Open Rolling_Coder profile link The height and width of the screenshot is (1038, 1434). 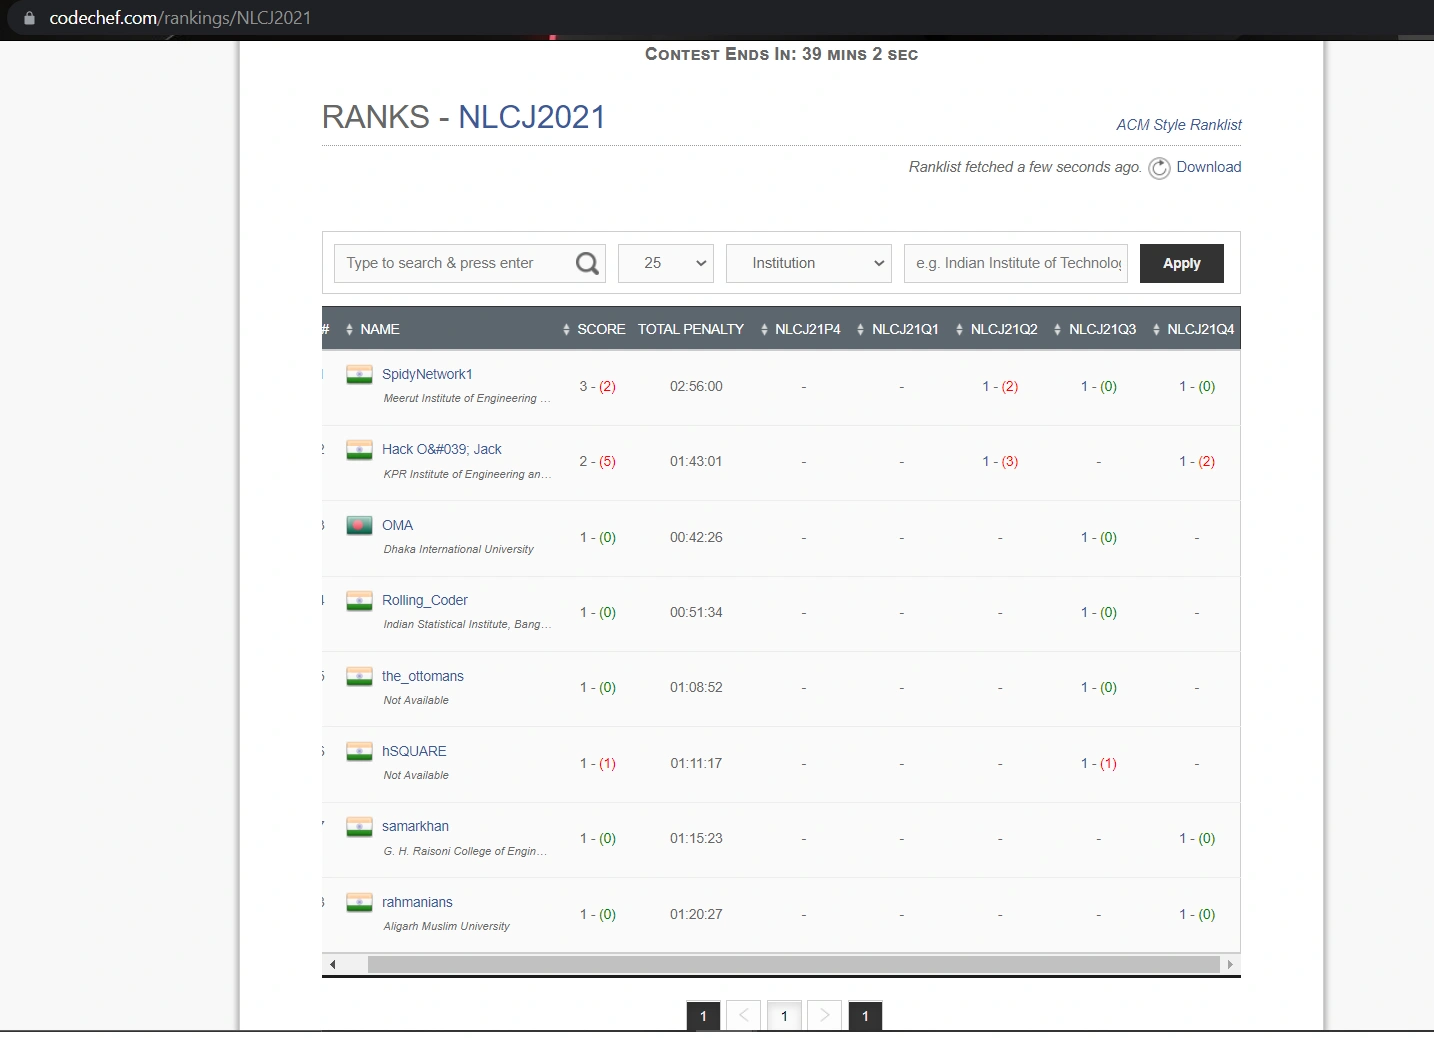click(x=425, y=600)
